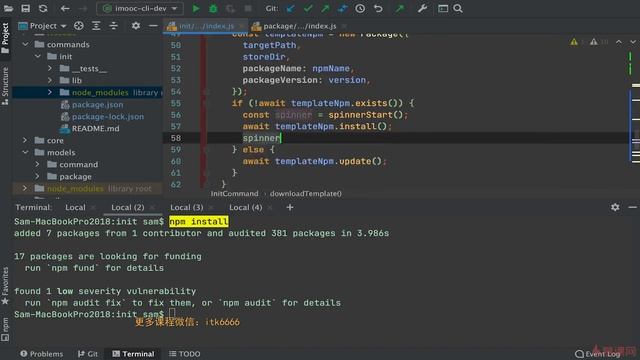Open the Favorites tool window side tab

(5, 286)
